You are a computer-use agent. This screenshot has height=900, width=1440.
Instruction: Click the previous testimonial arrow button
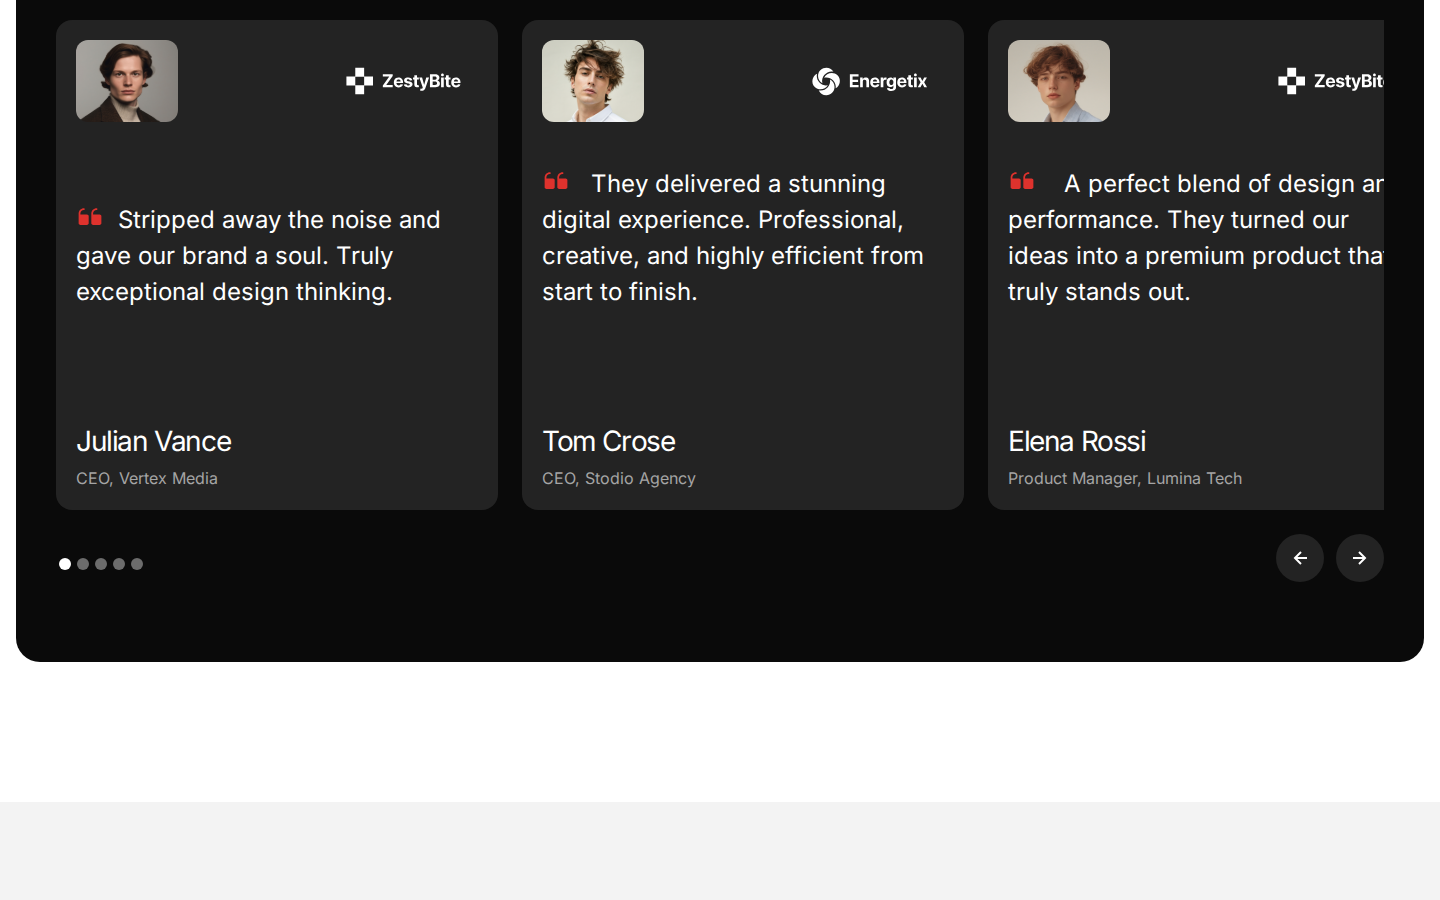[x=1299, y=558]
